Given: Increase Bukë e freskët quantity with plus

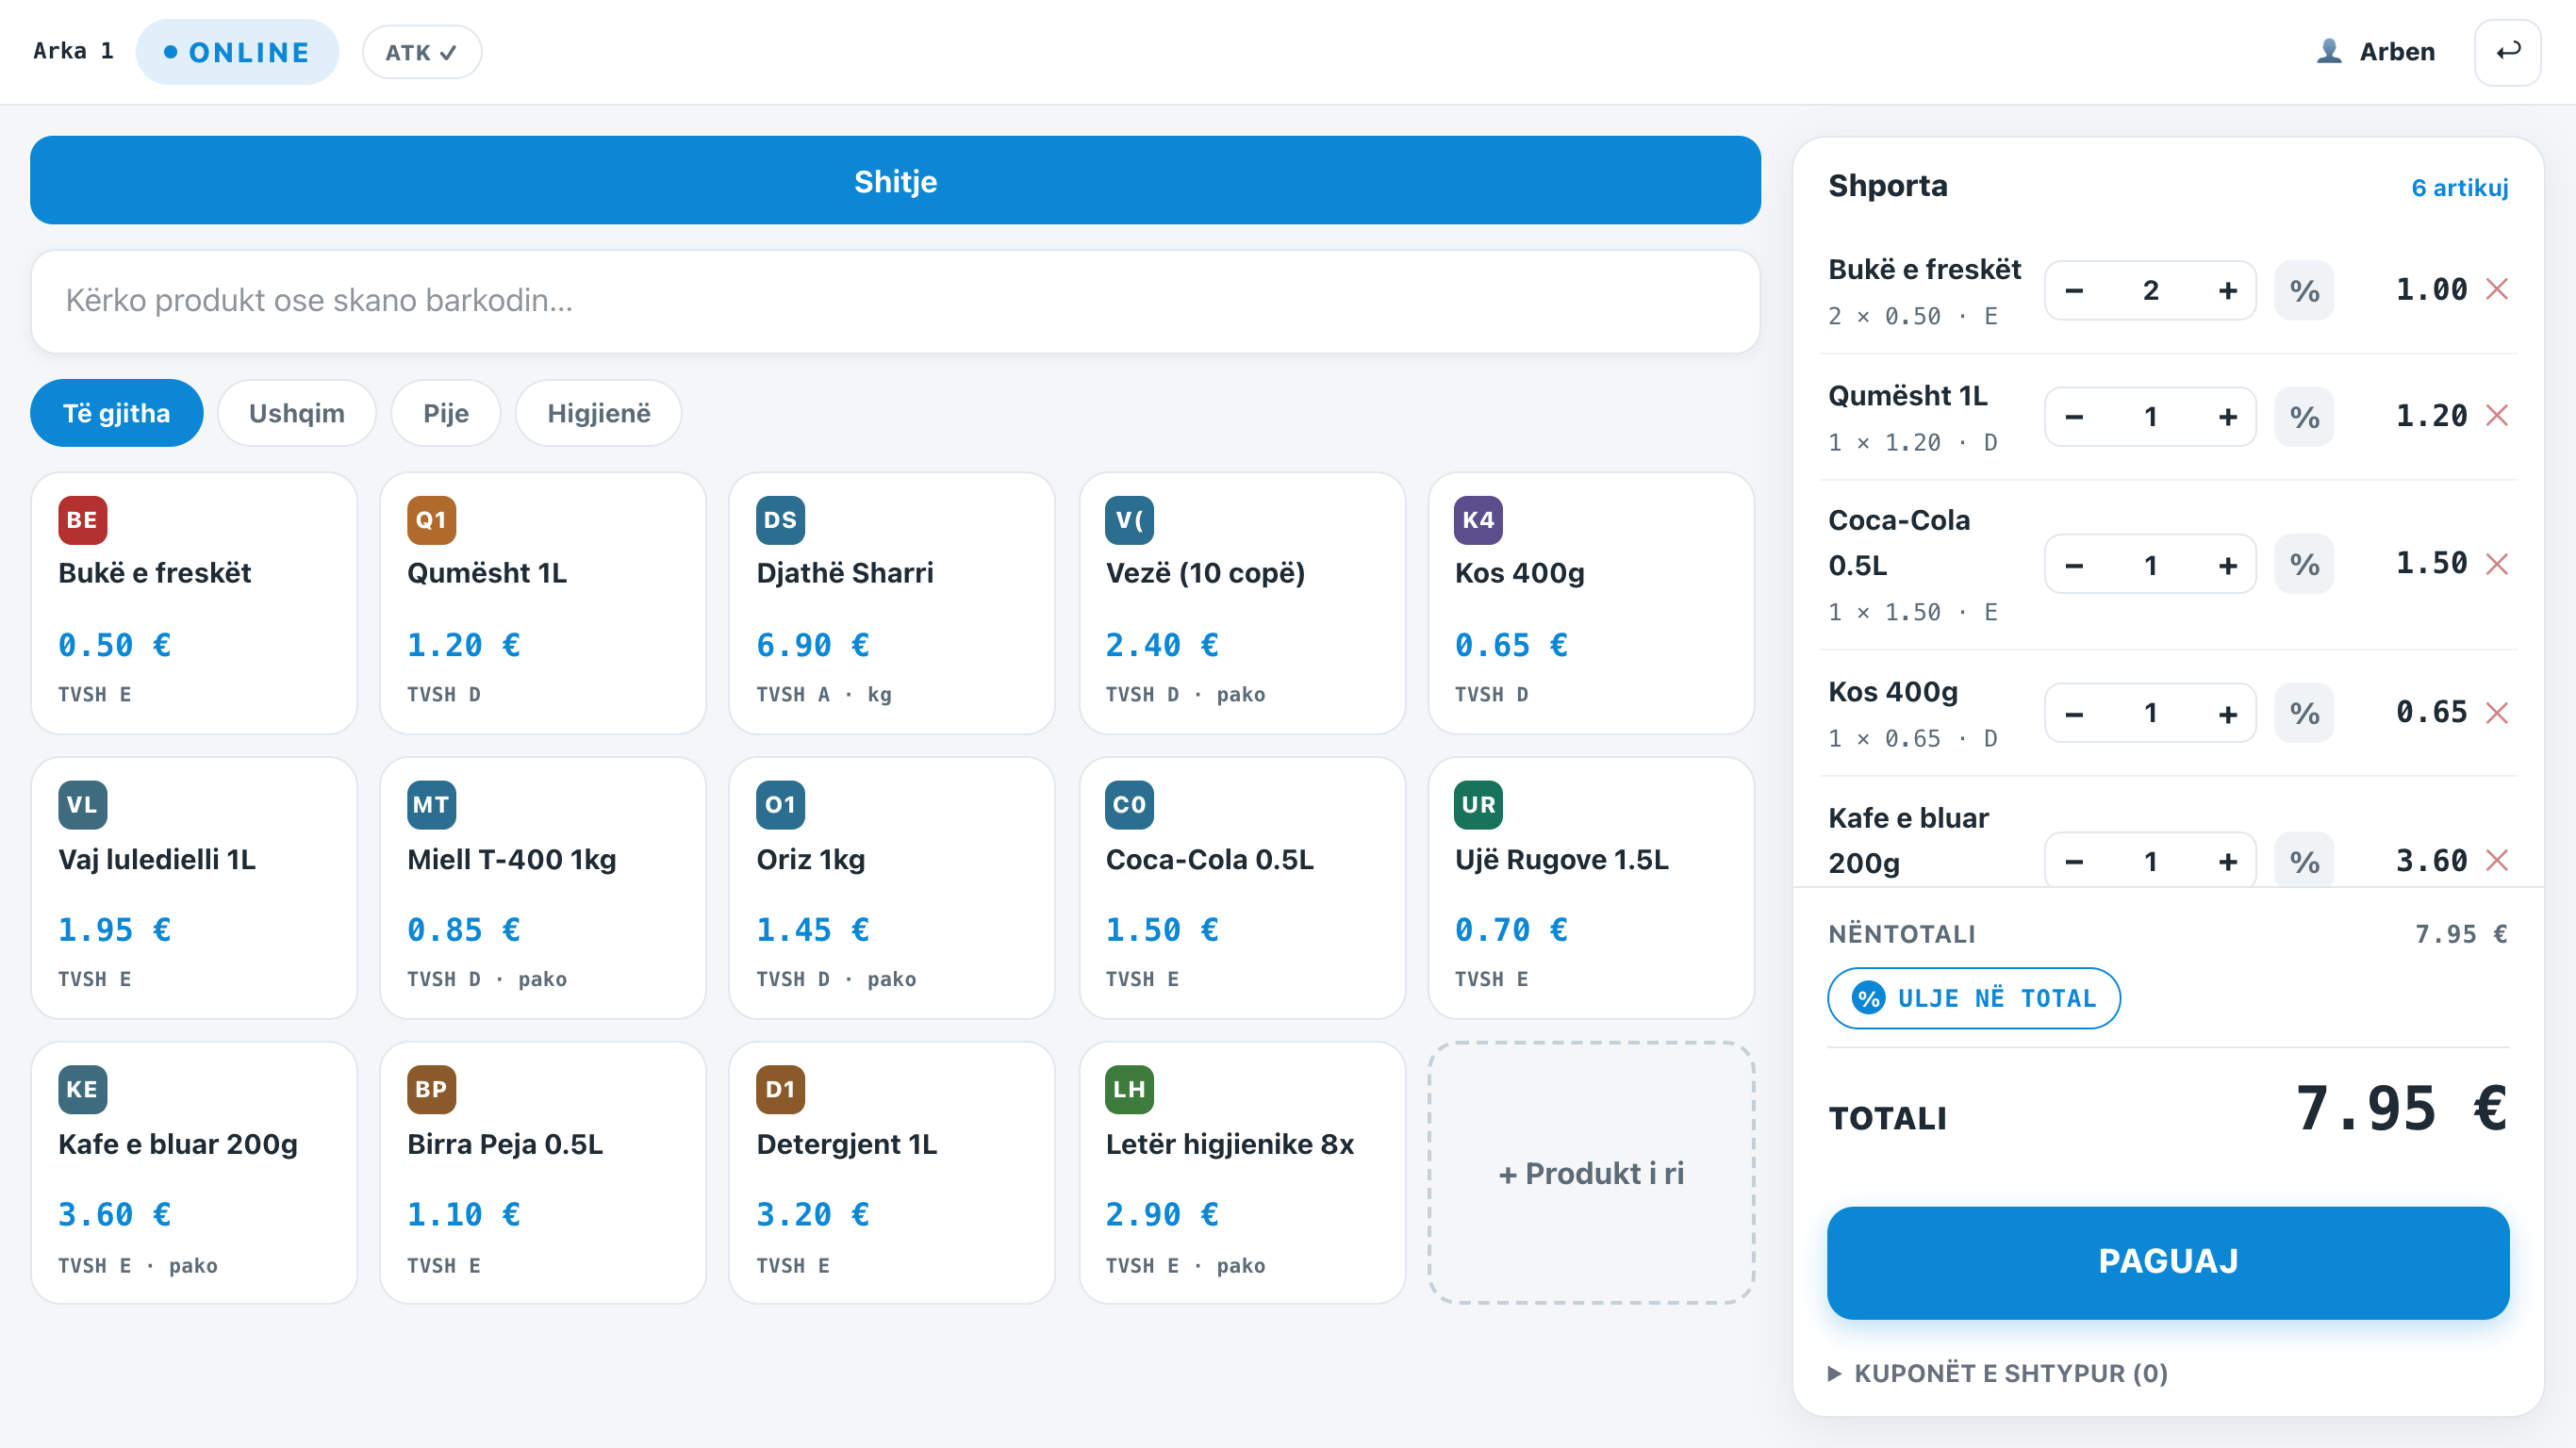Looking at the screenshot, I should point(2227,291).
